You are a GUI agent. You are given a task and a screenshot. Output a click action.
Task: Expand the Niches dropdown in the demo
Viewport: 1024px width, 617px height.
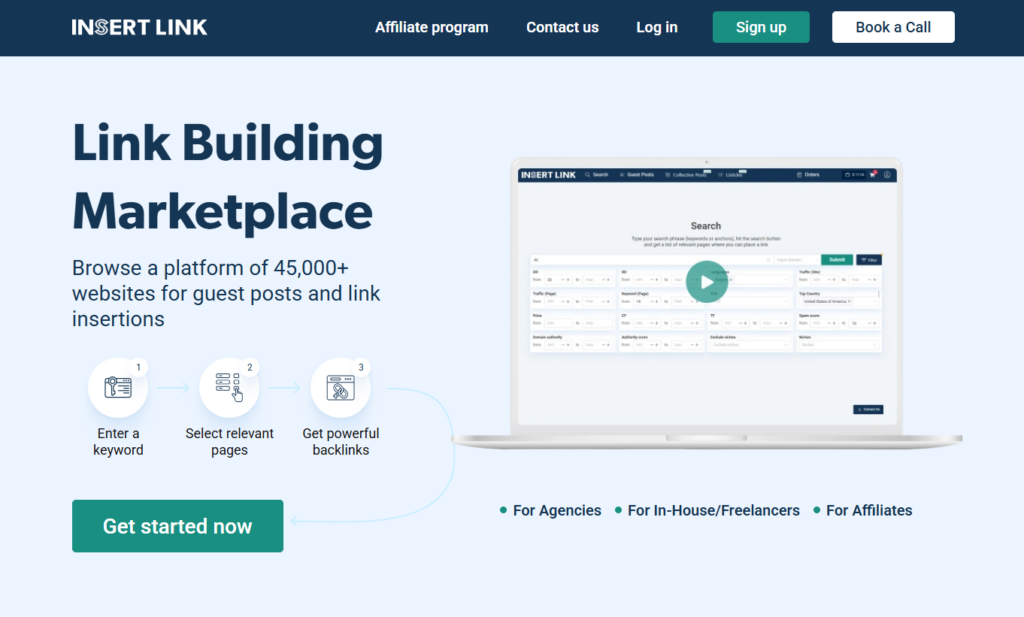pos(838,345)
